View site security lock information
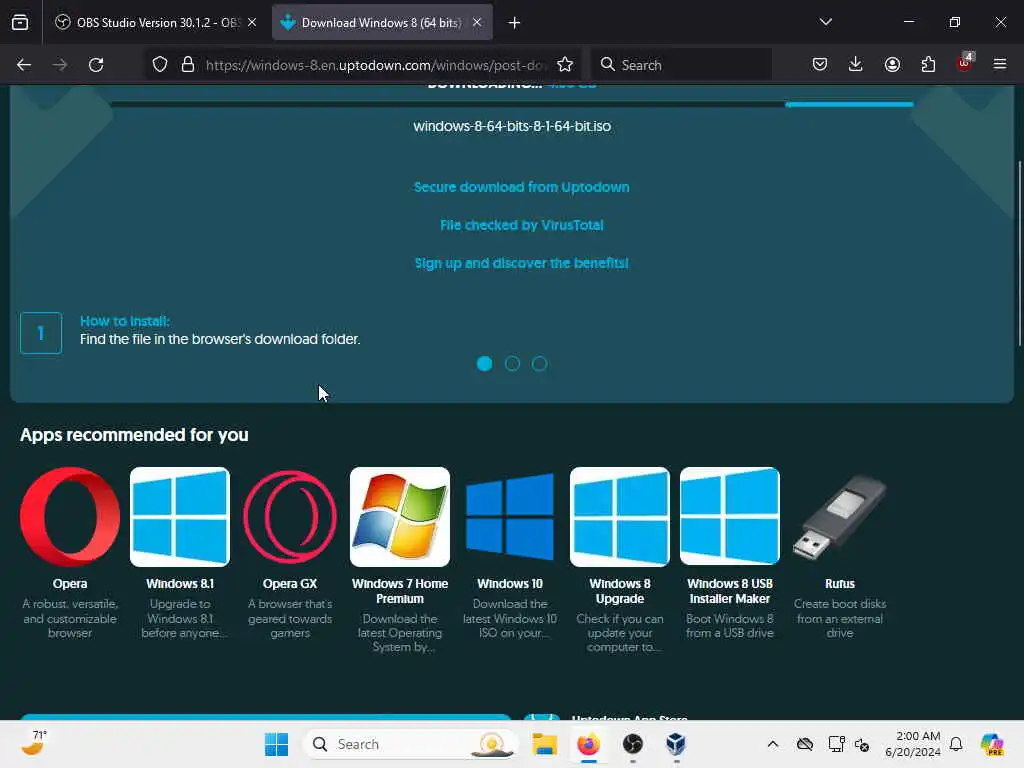 click(188, 65)
